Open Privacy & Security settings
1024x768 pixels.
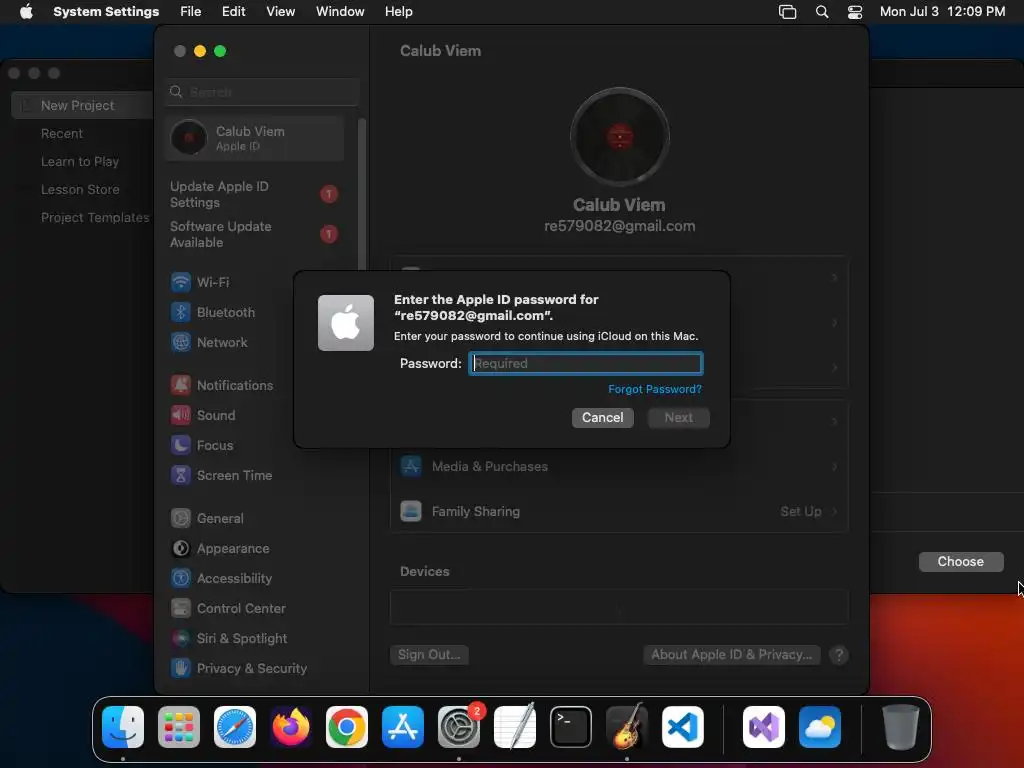coord(238,669)
